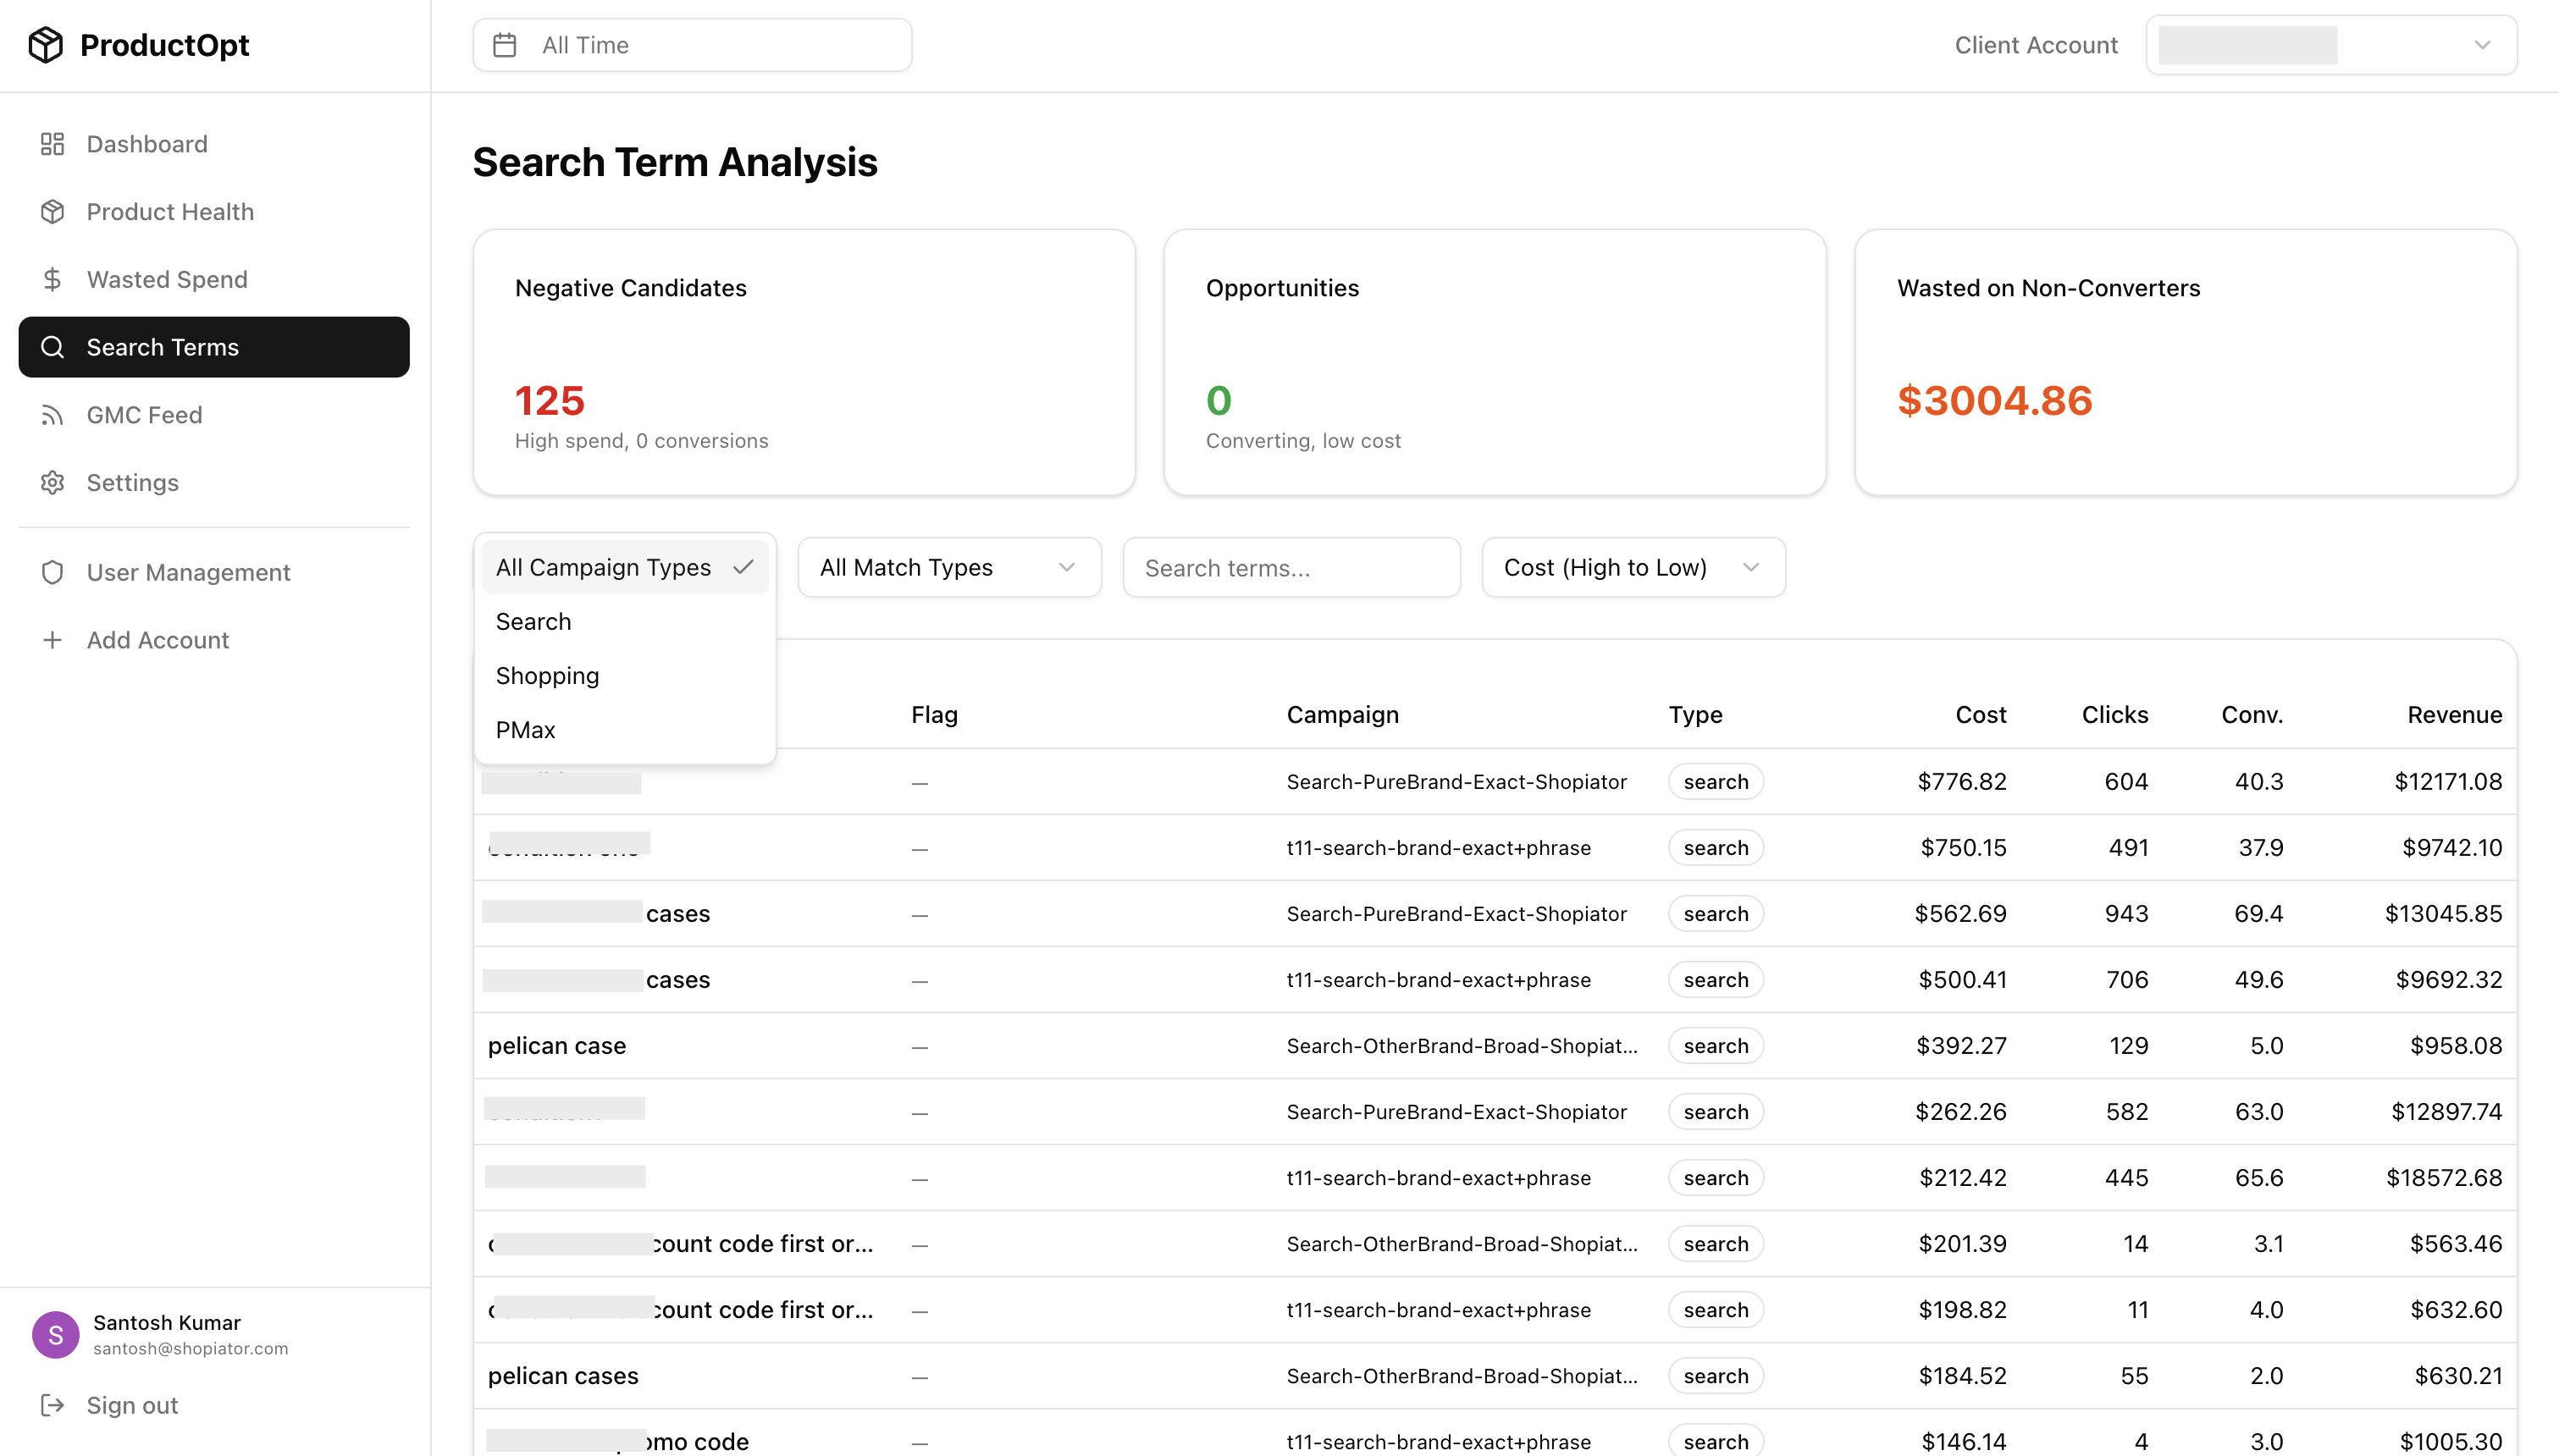Expand the Client Account selector dropdown
Viewport: 2559px width, 1456px height.
pos(2330,44)
